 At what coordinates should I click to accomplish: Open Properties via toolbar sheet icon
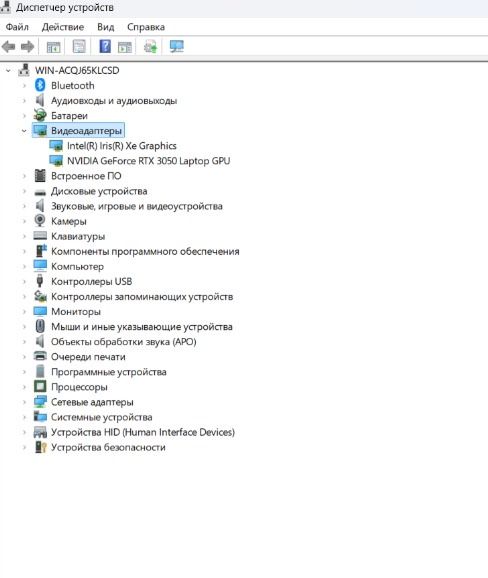click(x=79, y=47)
